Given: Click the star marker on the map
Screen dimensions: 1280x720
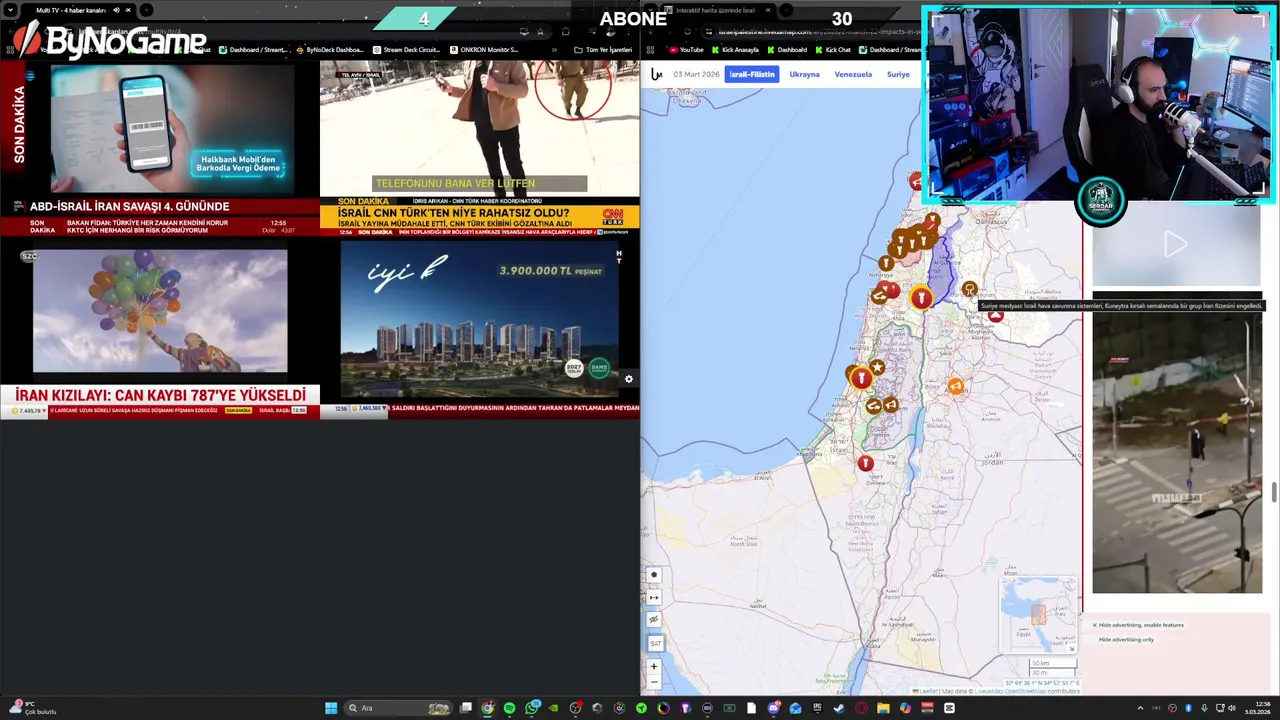Looking at the screenshot, I should click(877, 368).
